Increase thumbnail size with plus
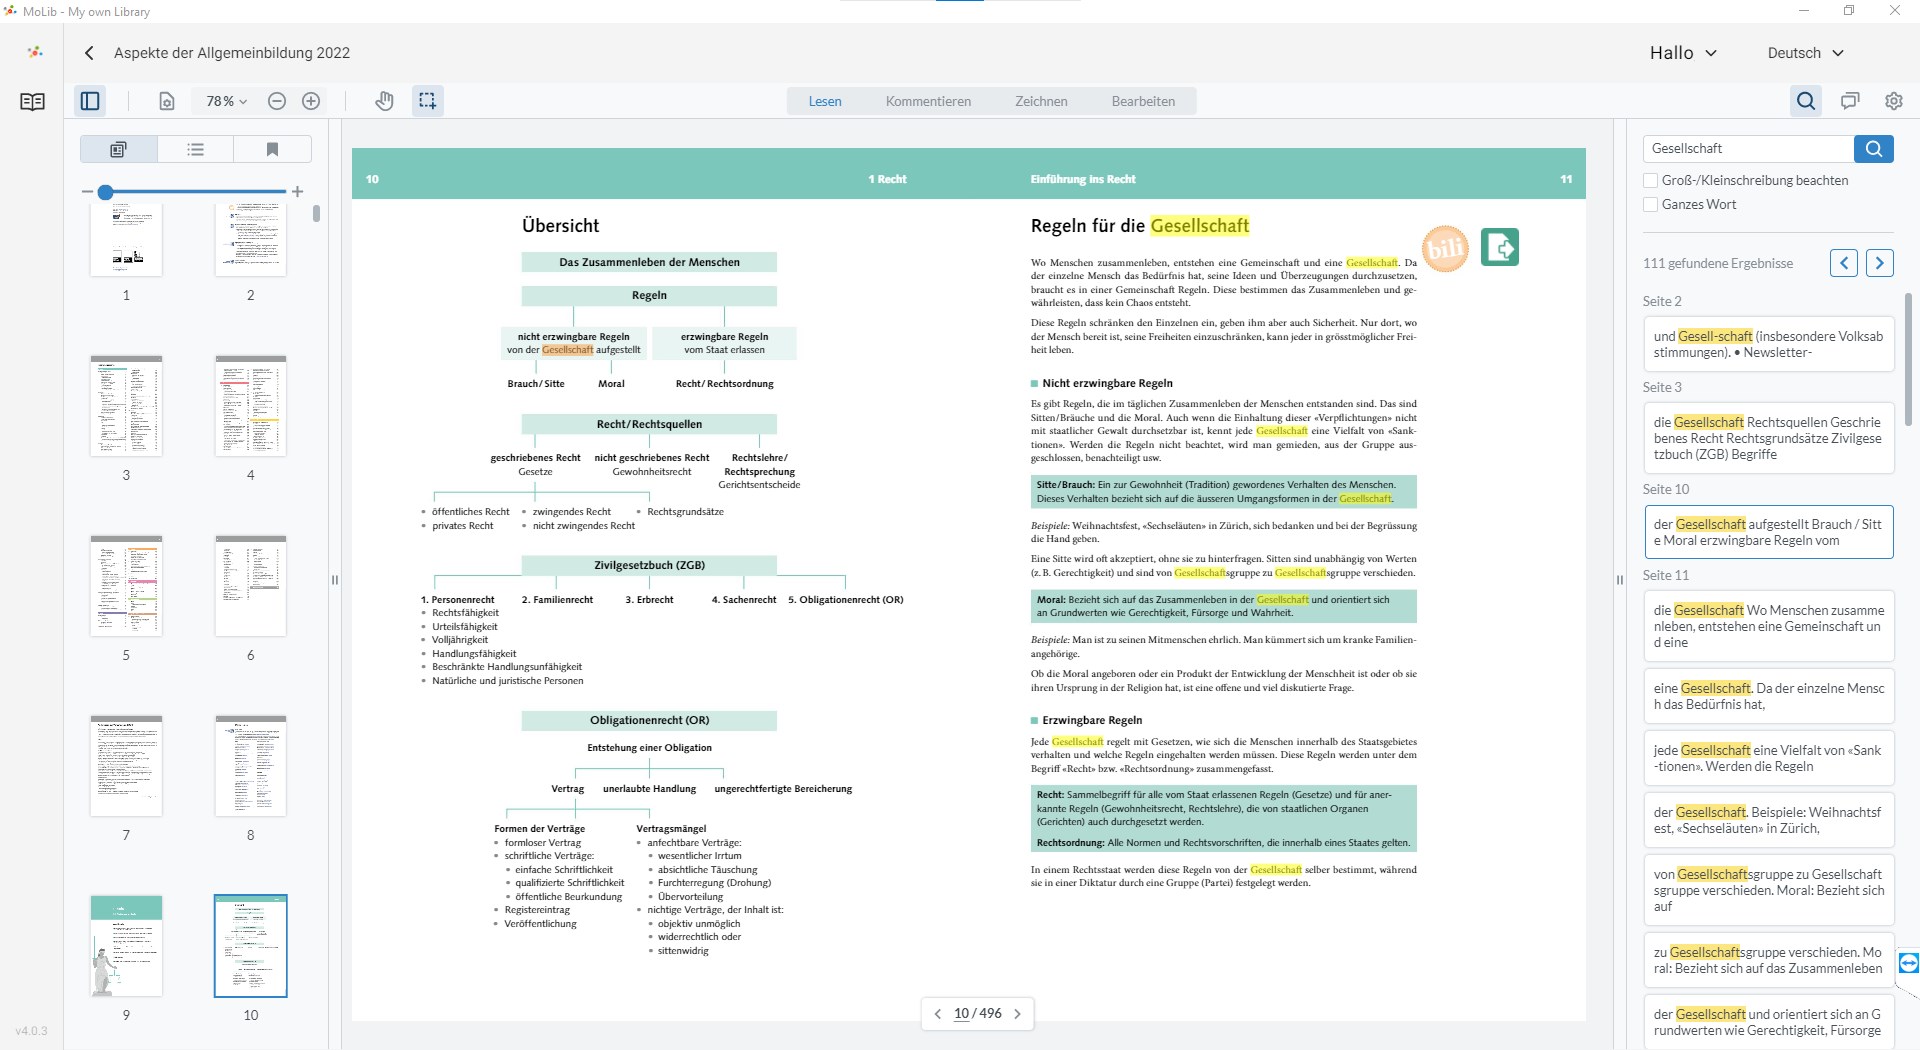This screenshot has height=1050, width=1920. coord(297,191)
